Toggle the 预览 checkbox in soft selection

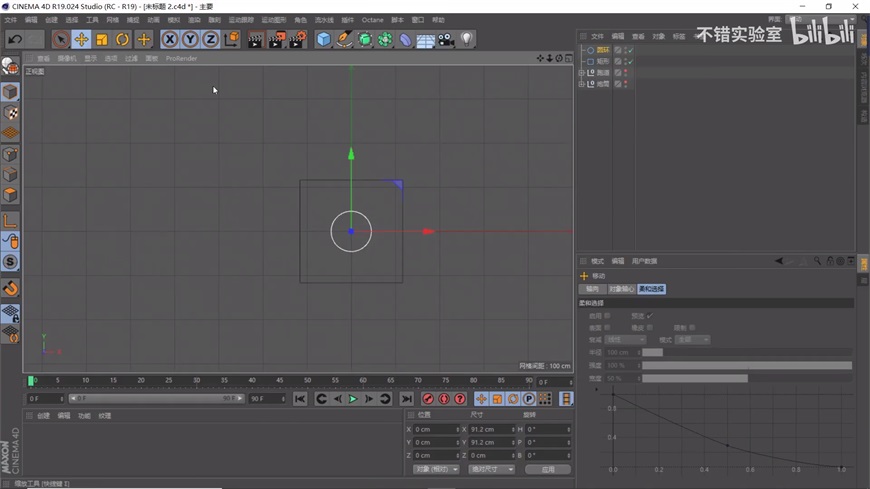649,316
